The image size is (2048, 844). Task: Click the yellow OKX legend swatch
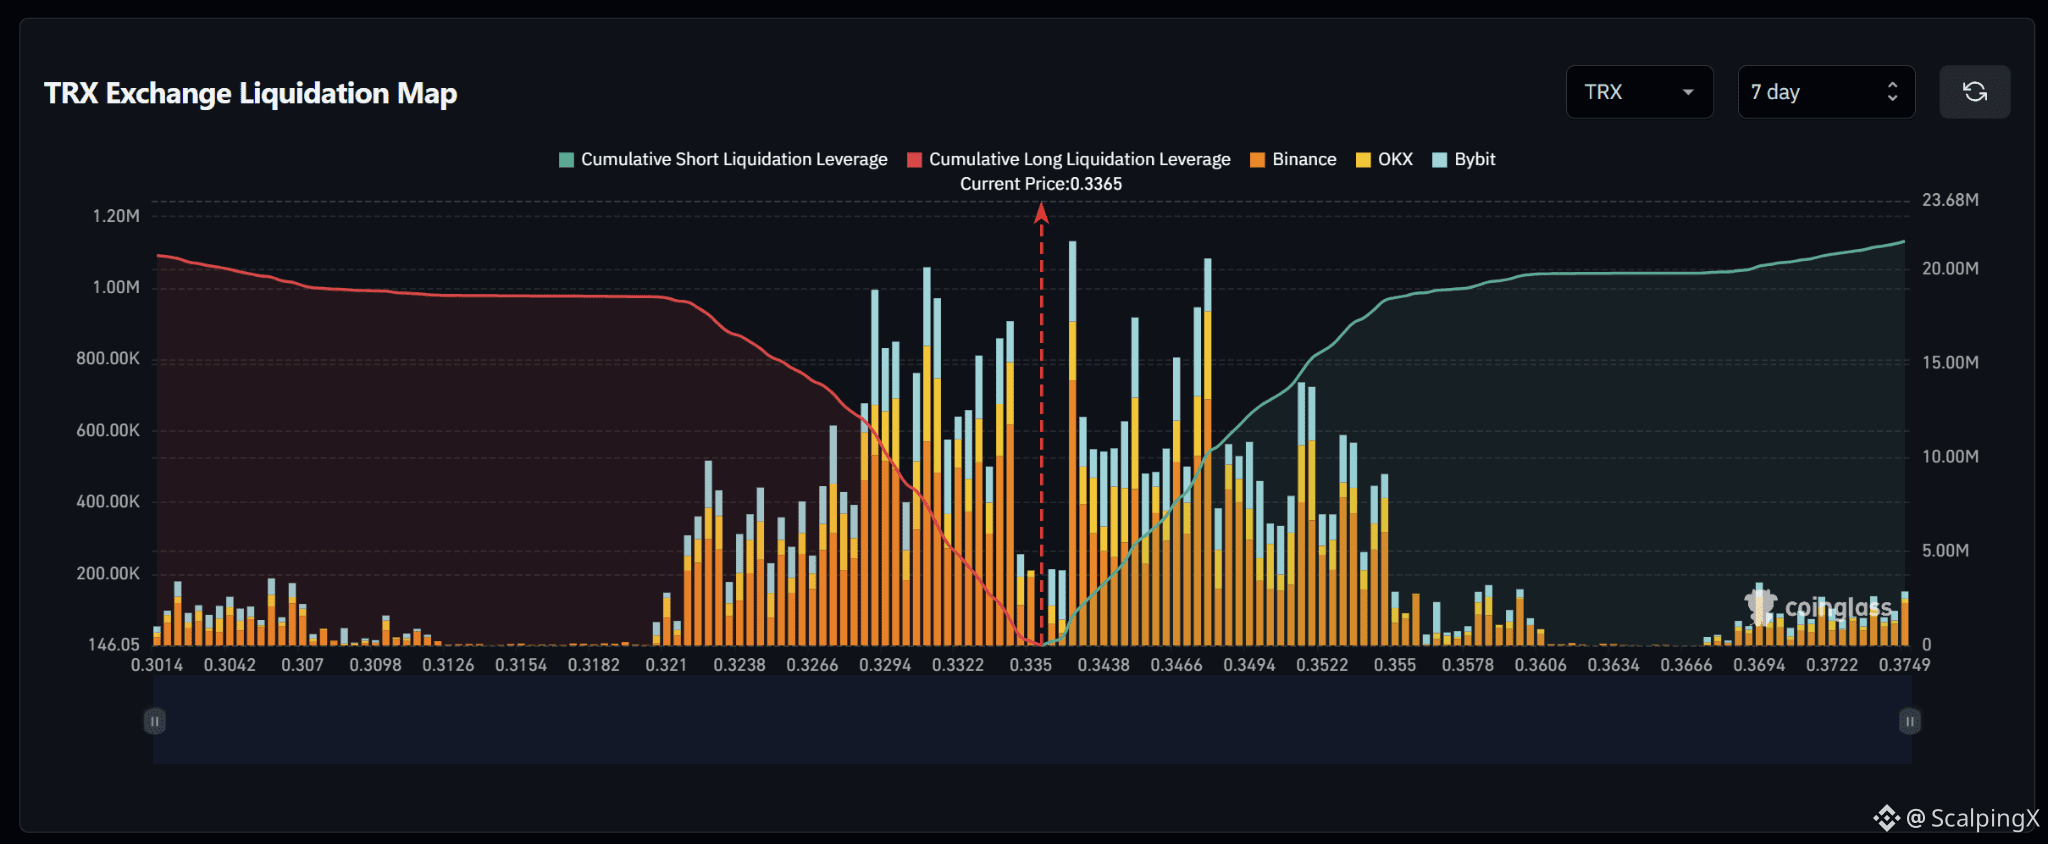pyautogui.click(x=1363, y=160)
